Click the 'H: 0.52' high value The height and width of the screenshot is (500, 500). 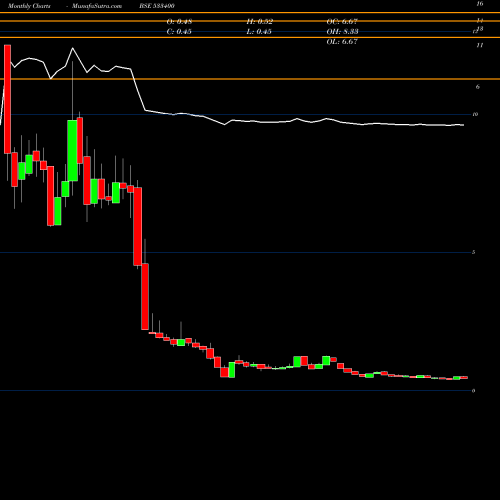260,22
